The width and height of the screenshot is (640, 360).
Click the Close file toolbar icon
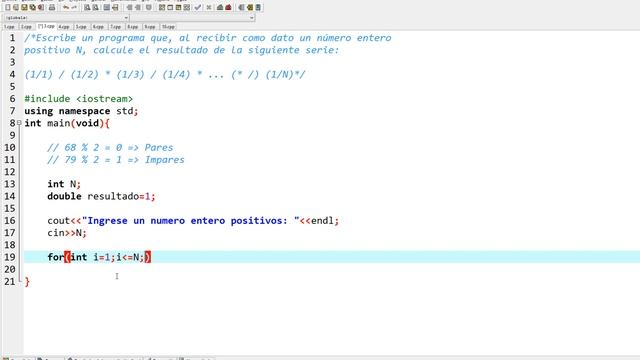[40, 7]
